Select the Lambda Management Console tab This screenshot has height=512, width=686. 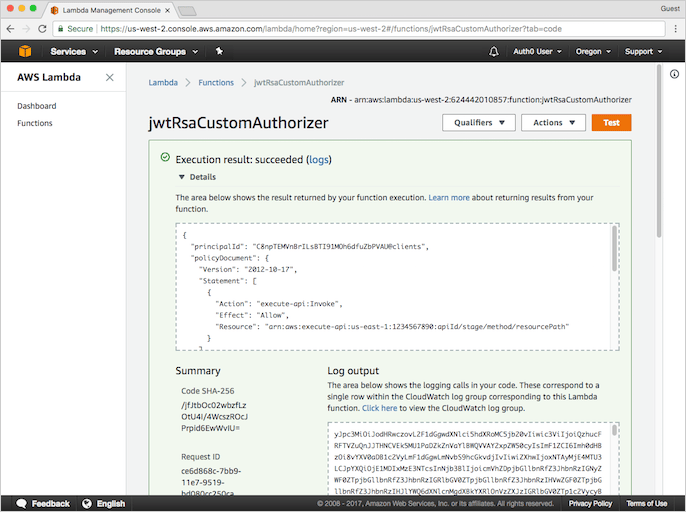coord(110,10)
